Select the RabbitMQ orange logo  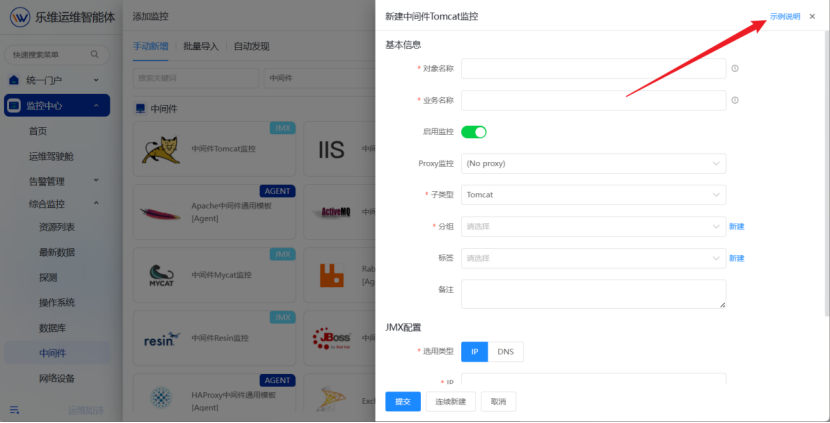(x=332, y=275)
